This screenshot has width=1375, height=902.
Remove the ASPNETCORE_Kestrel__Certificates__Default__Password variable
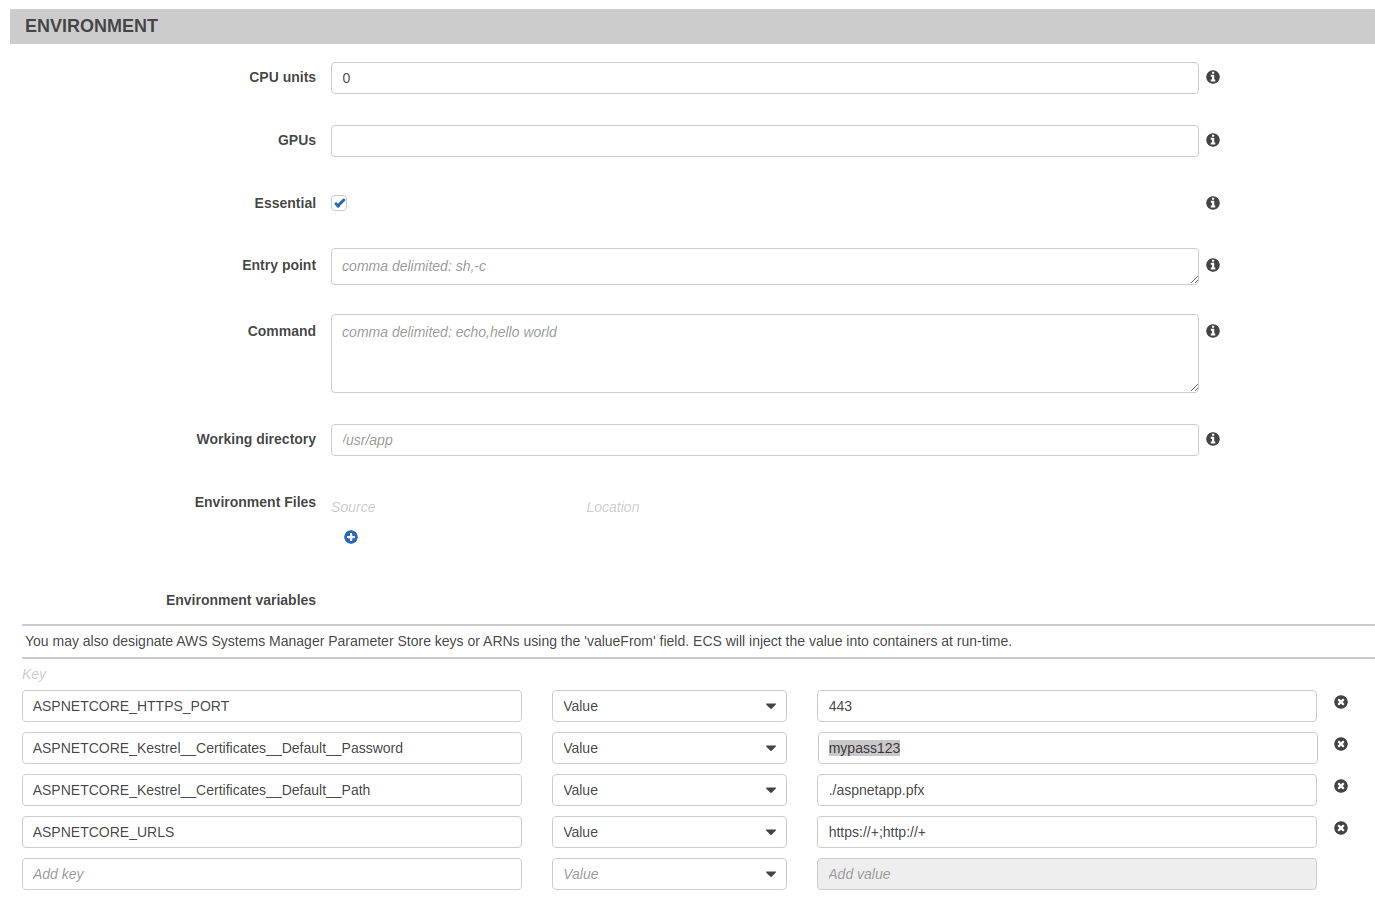[x=1340, y=743]
